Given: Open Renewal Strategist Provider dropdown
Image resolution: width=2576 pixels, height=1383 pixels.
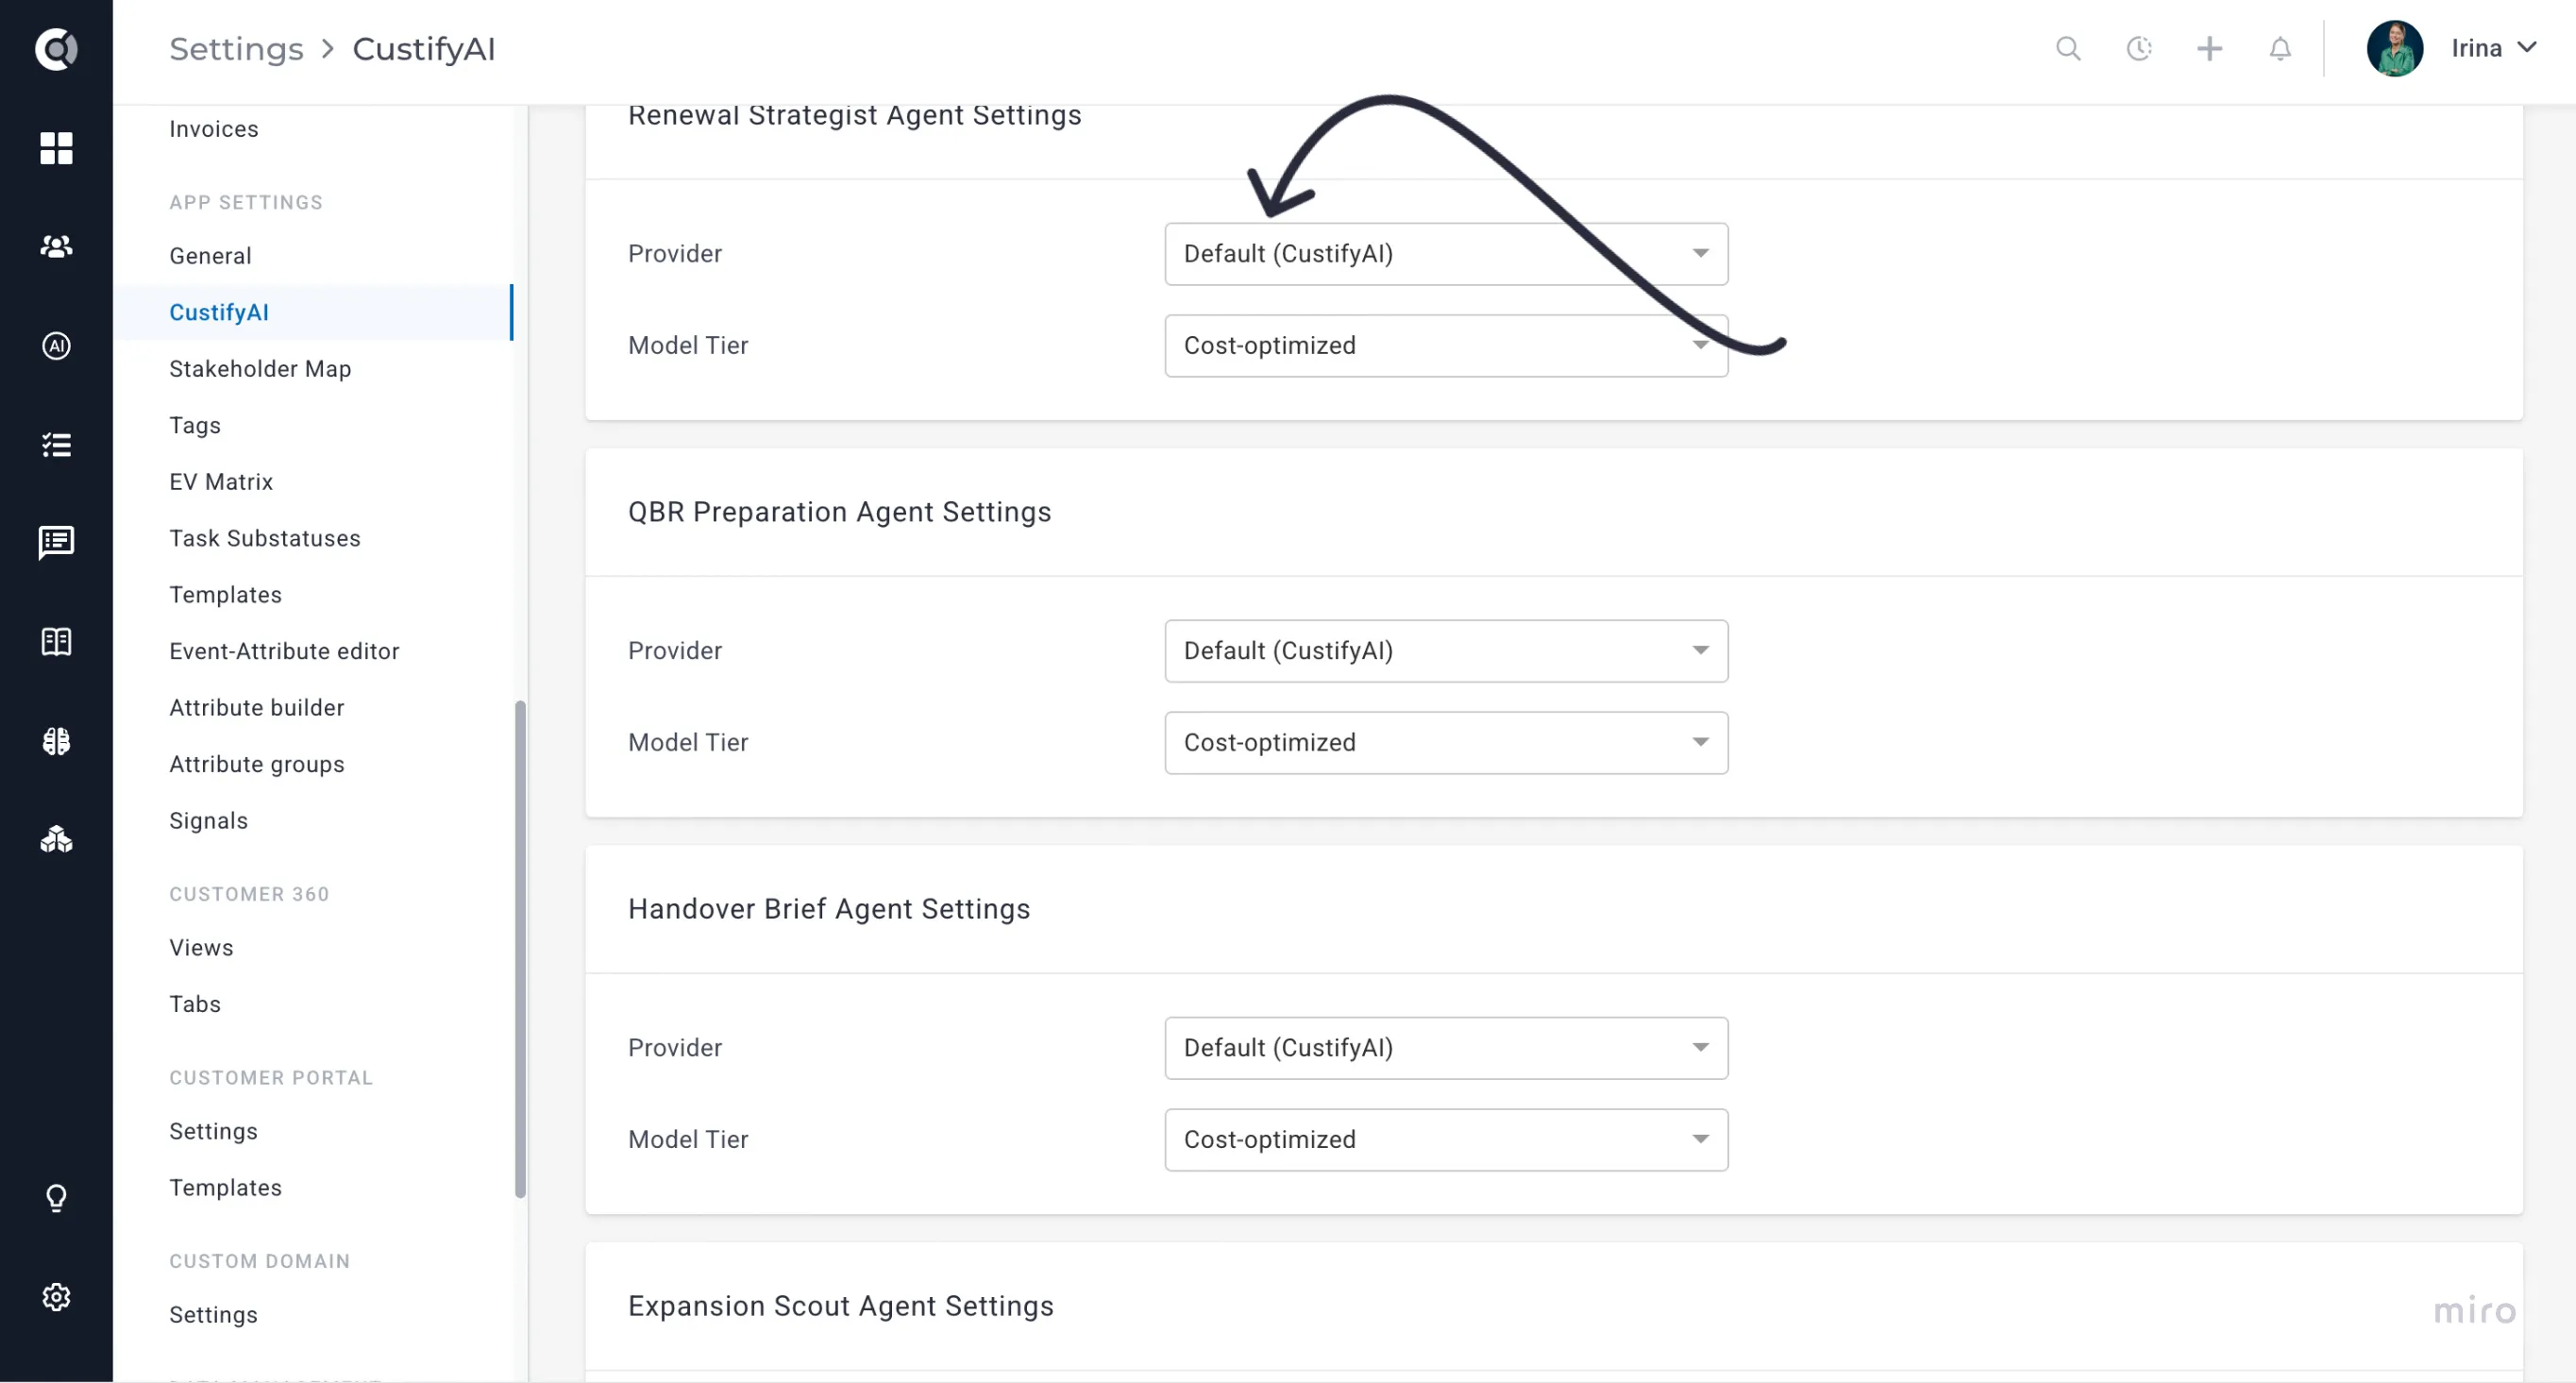Looking at the screenshot, I should tap(1446, 254).
